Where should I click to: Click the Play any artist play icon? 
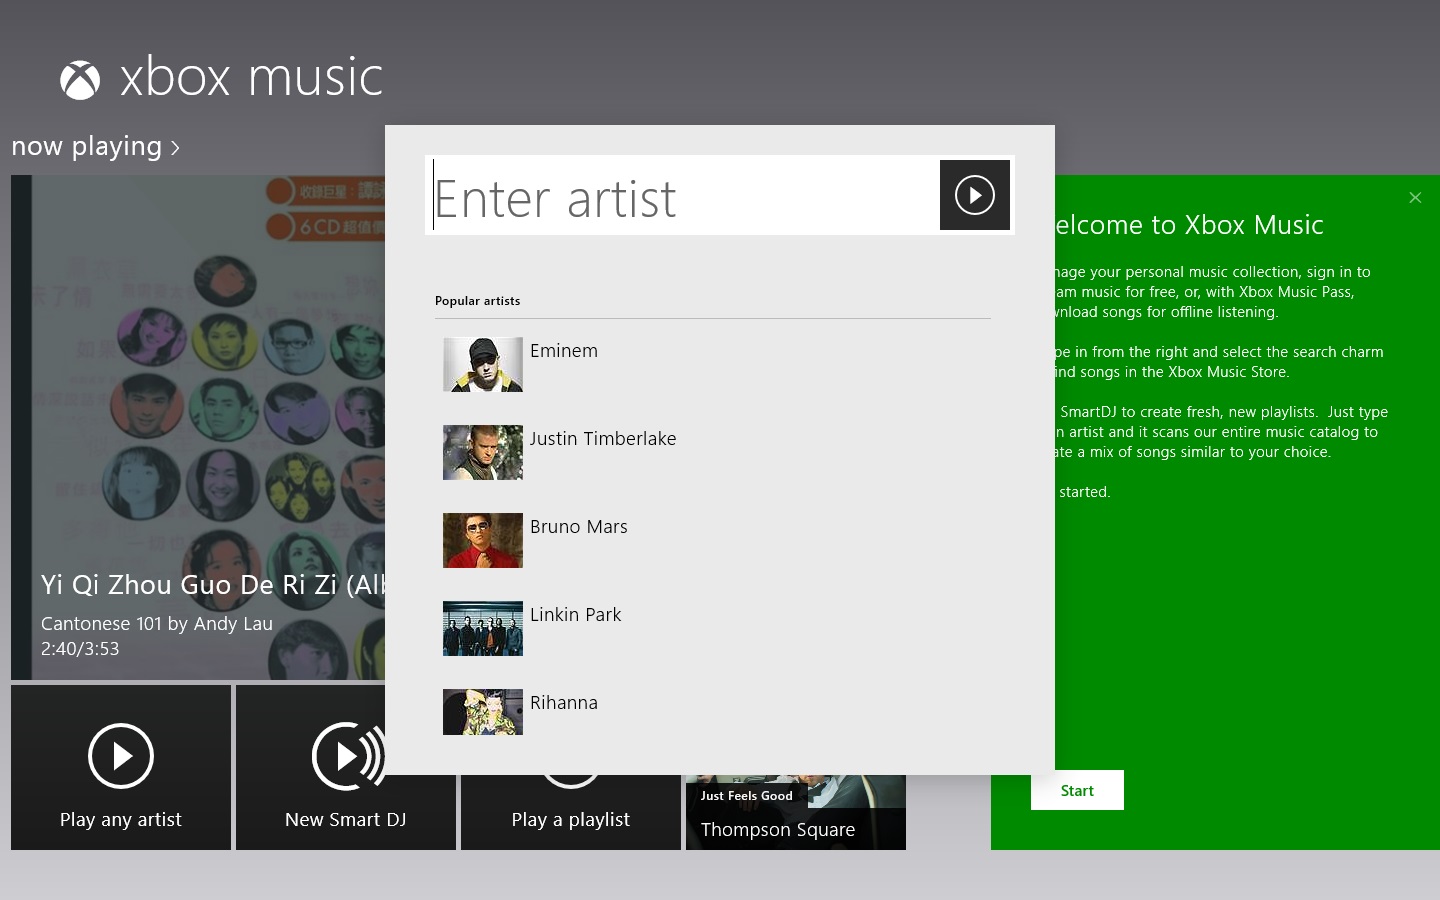pos(121,756)
